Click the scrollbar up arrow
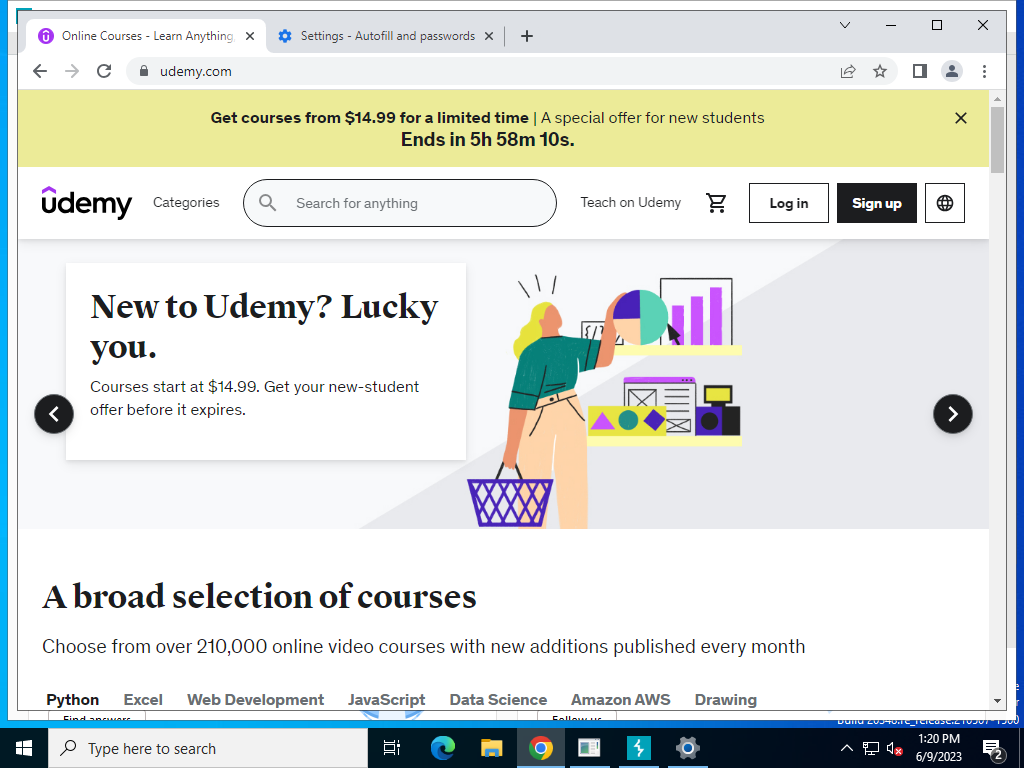1024x768 pixels. click(997, 99)
